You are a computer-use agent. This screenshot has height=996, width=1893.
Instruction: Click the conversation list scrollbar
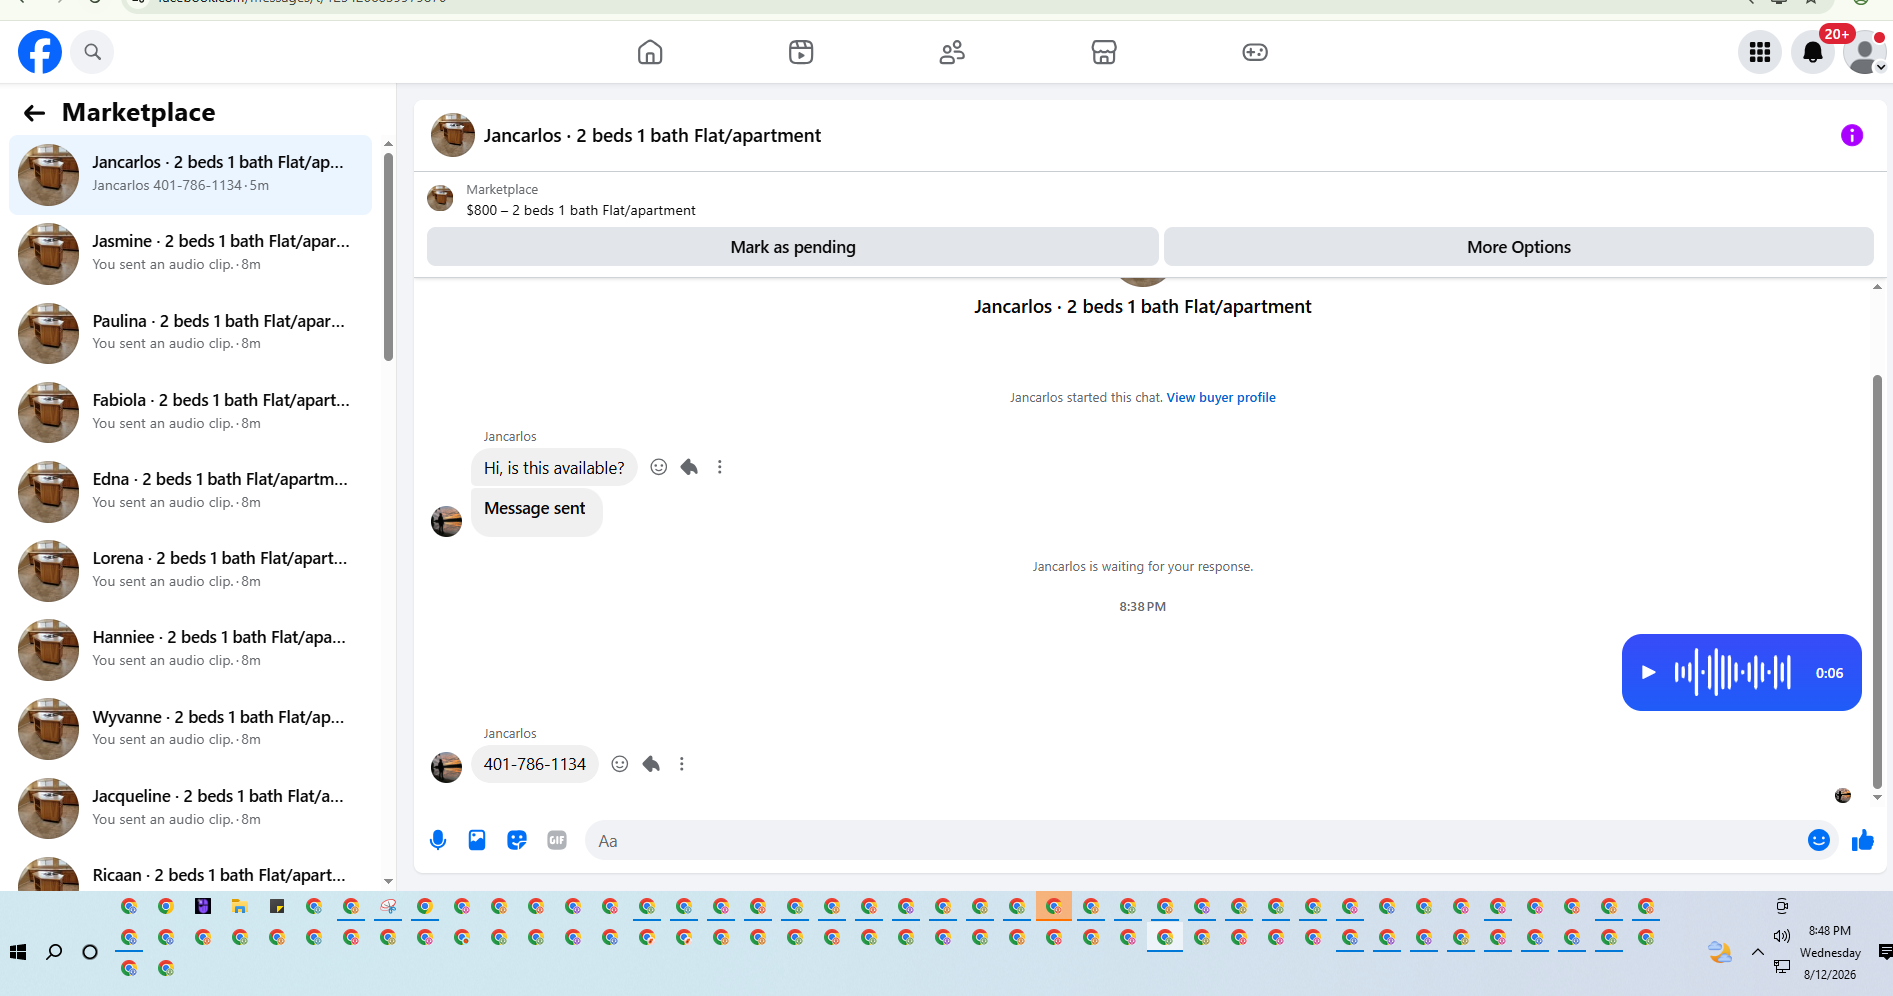[388, 257]
